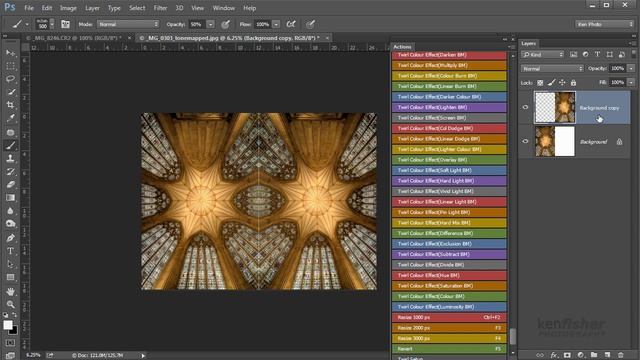
Task: Hide the Background layer
Action: click(525, 141)
